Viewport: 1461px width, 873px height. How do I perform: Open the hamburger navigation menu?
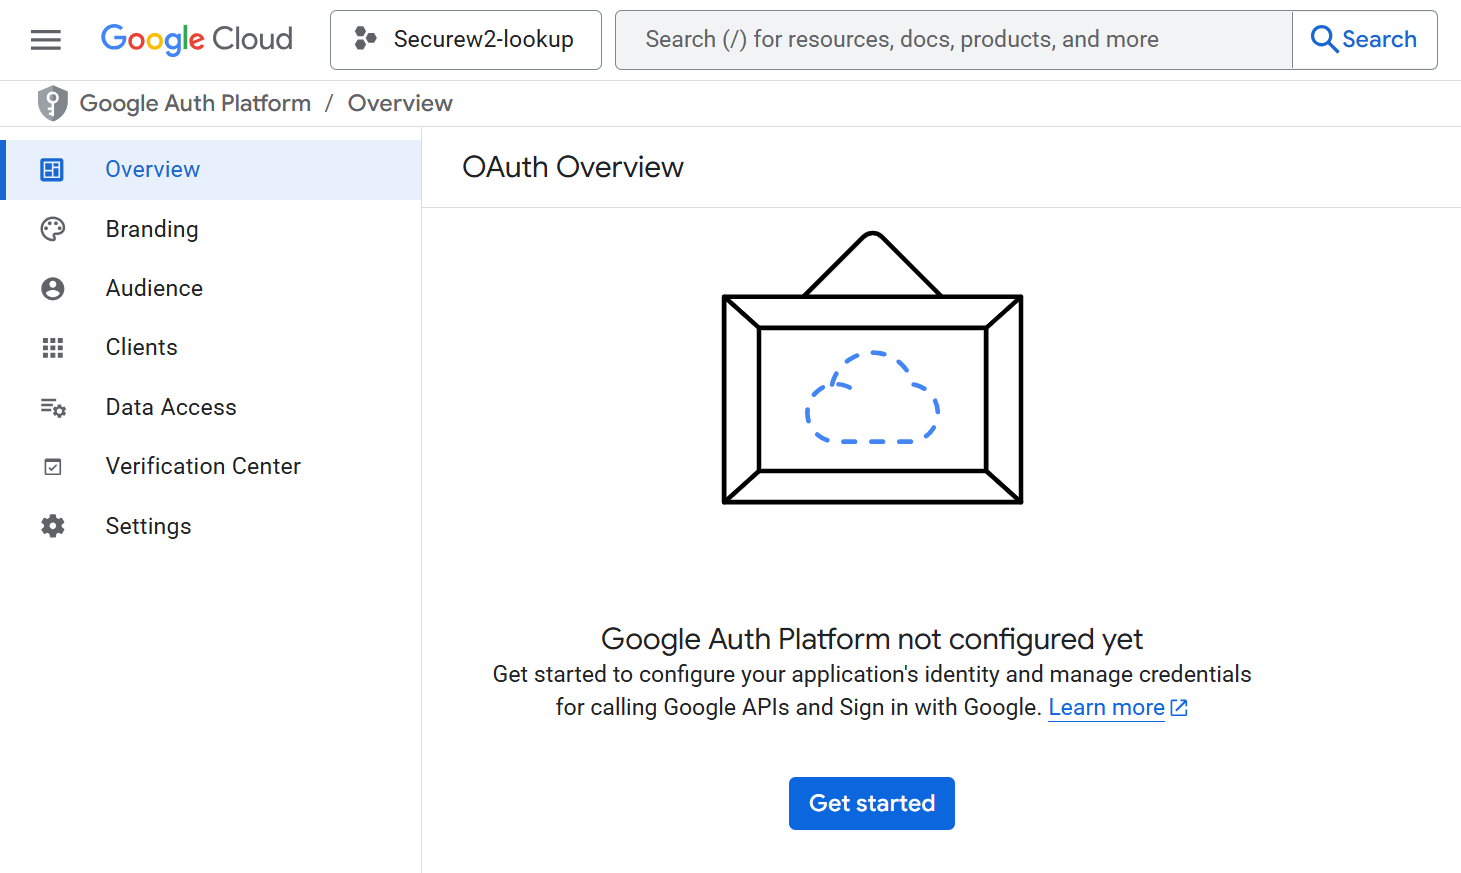pyautogui.click(x=46, y=40)
